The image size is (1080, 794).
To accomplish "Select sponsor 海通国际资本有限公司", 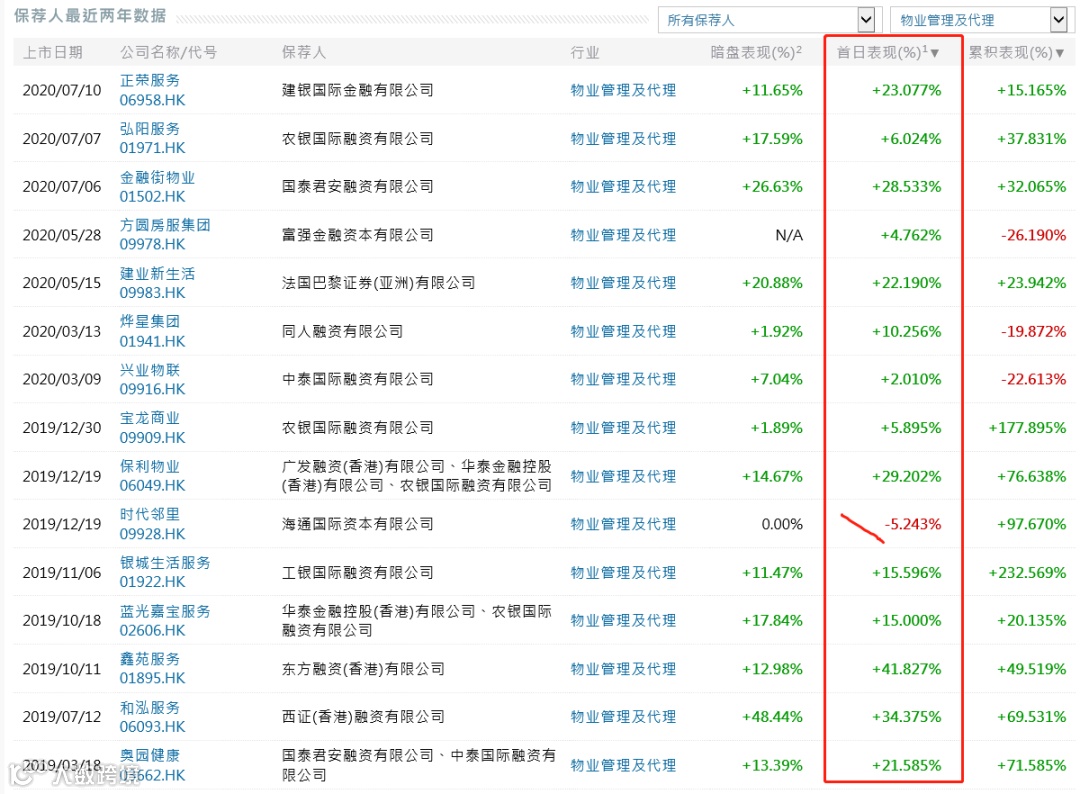I will click(357, 524).
